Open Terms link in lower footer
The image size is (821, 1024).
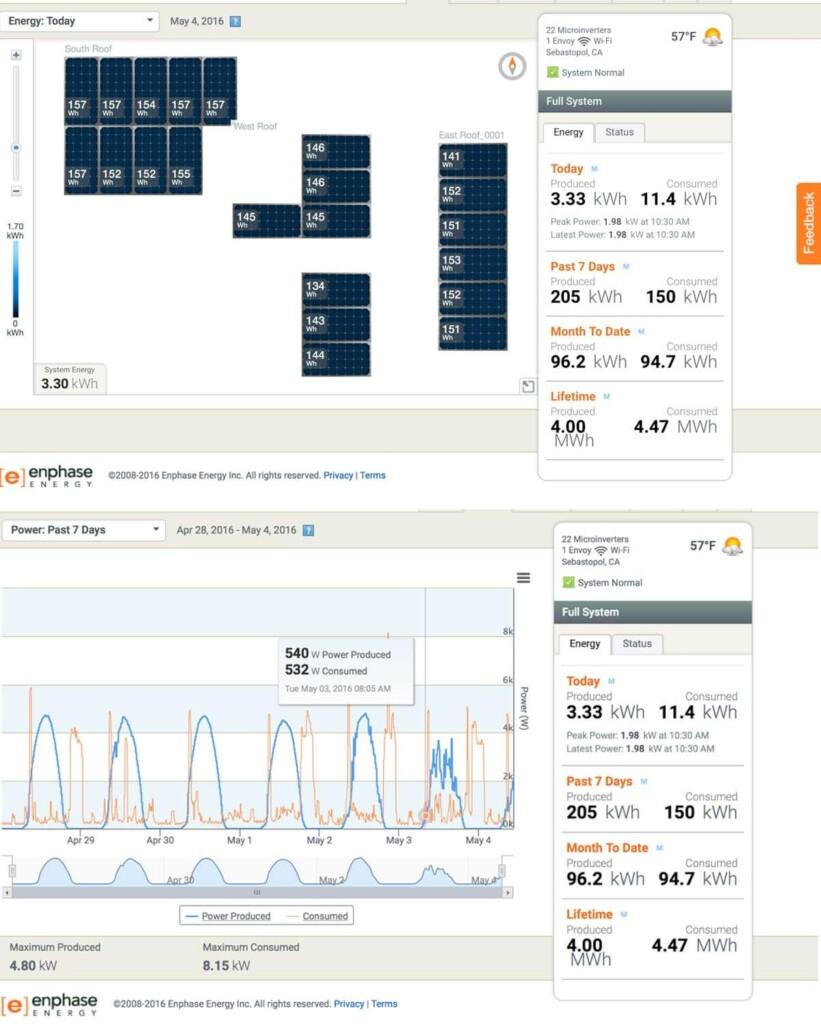pos(384,1004)
